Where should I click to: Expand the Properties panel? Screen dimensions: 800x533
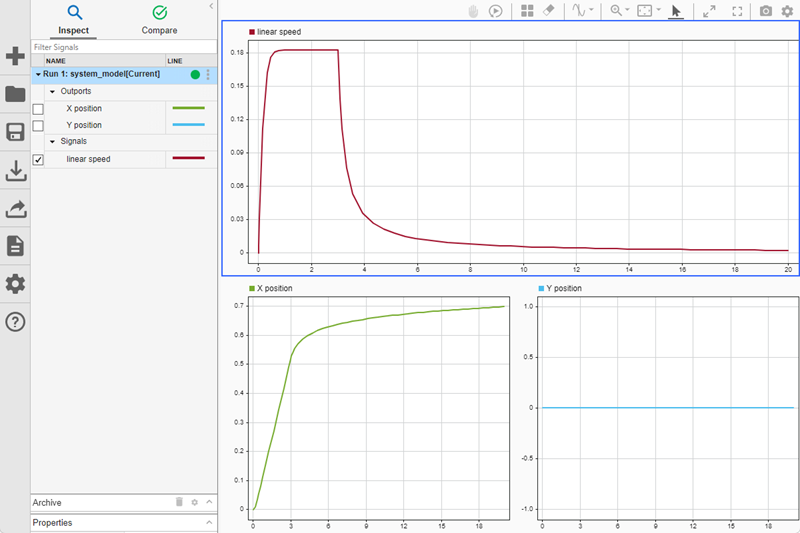(209, 522)
